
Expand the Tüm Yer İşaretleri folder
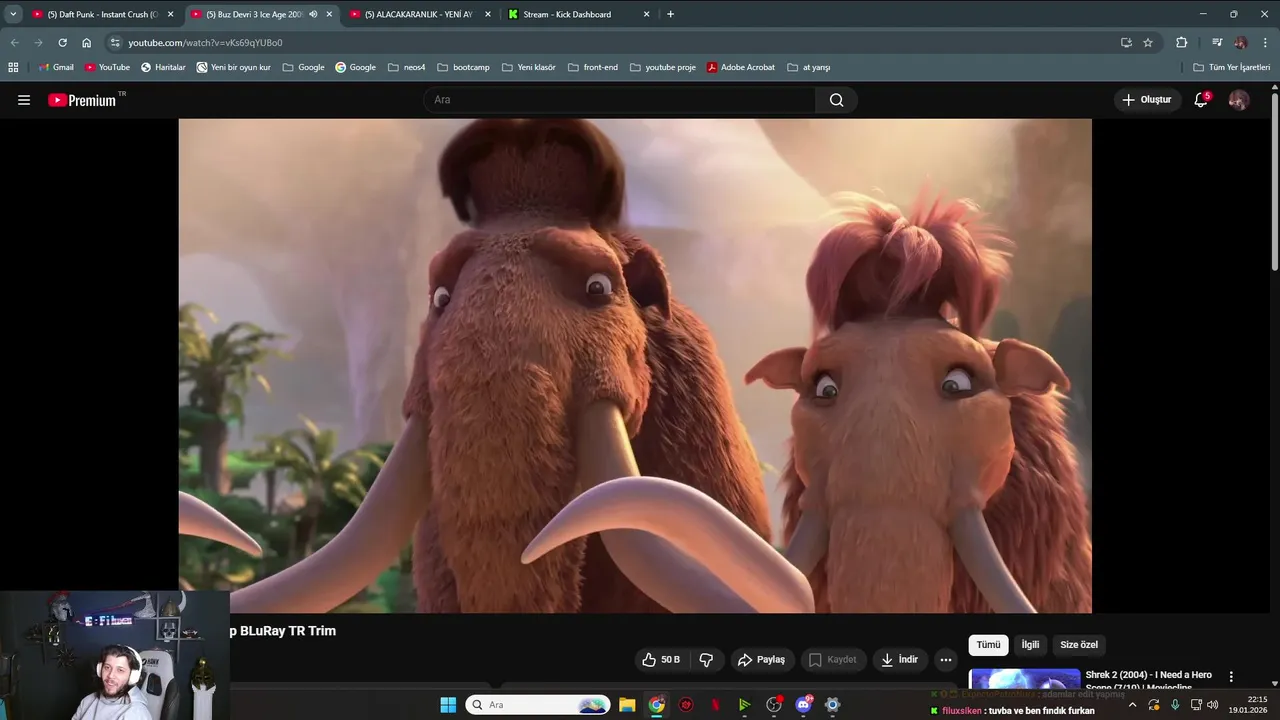coord(1232,67)
